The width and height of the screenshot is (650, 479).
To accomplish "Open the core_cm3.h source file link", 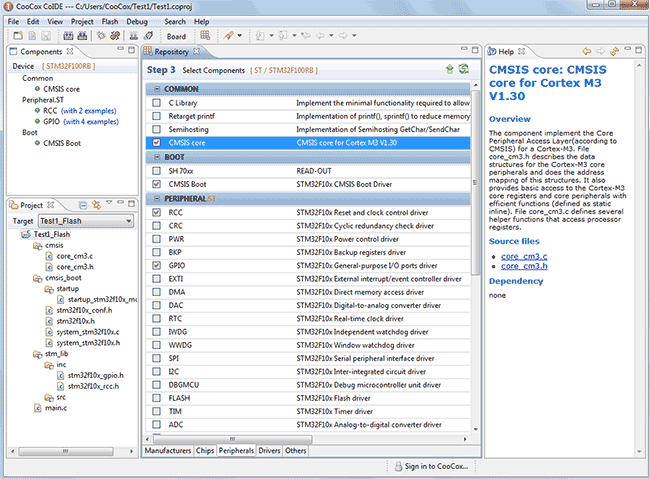I will coord(524,266).
